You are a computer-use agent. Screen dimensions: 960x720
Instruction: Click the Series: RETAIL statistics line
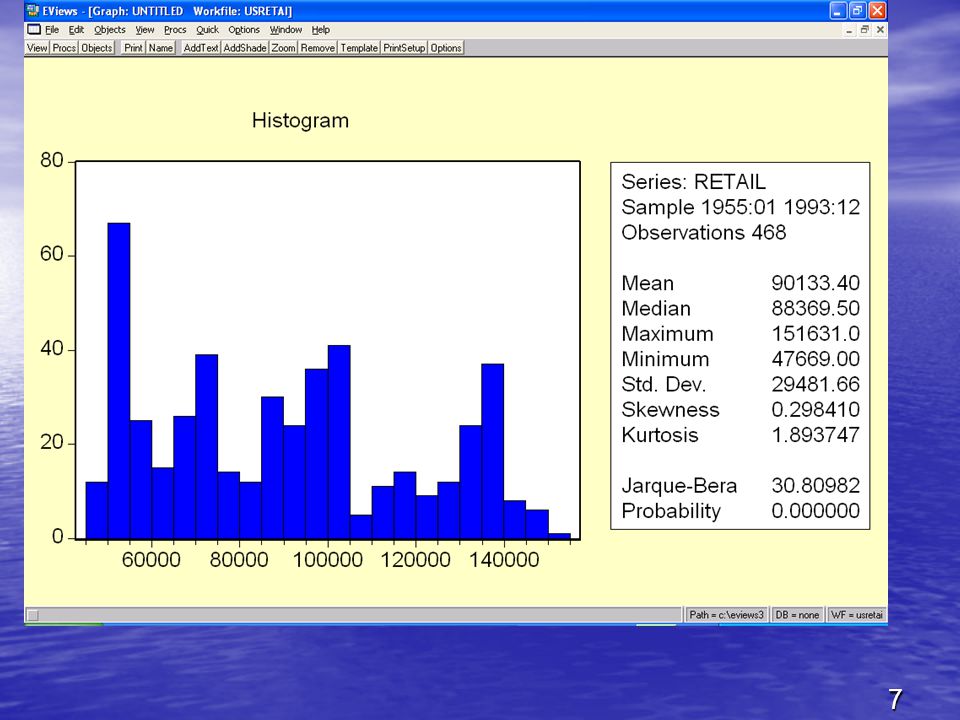click(693, 182)
